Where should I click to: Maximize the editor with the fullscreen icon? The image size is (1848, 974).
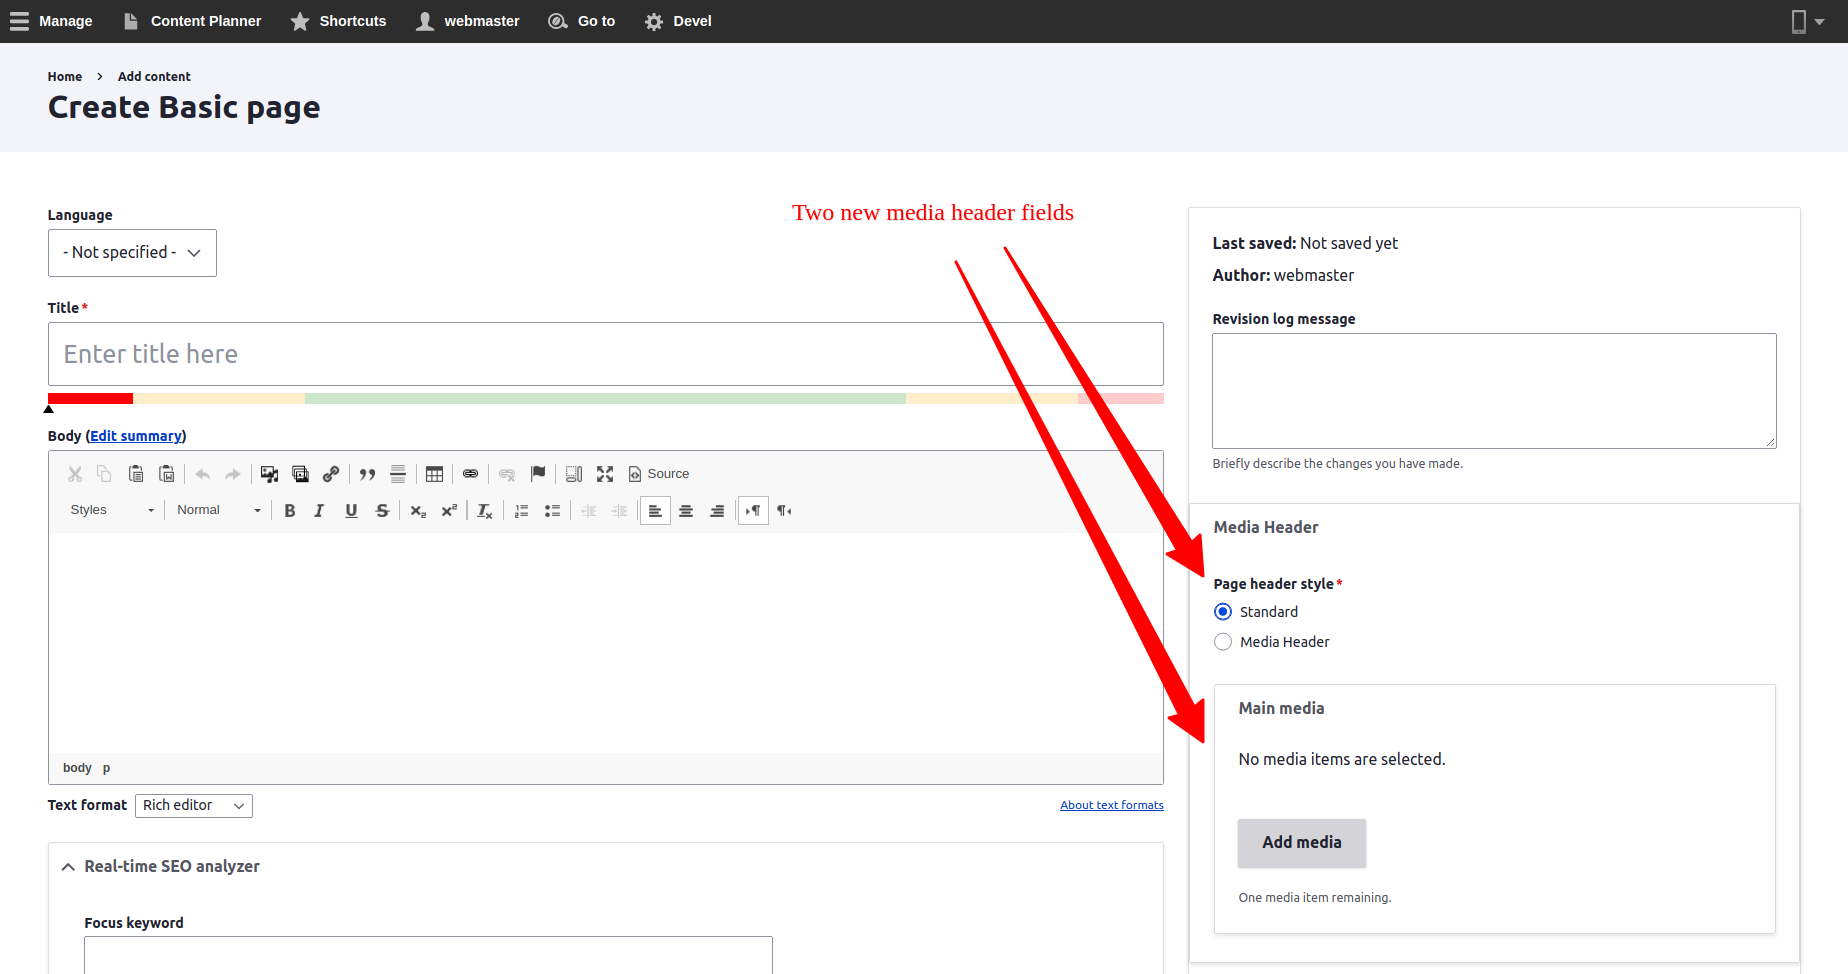click(605, 474)
